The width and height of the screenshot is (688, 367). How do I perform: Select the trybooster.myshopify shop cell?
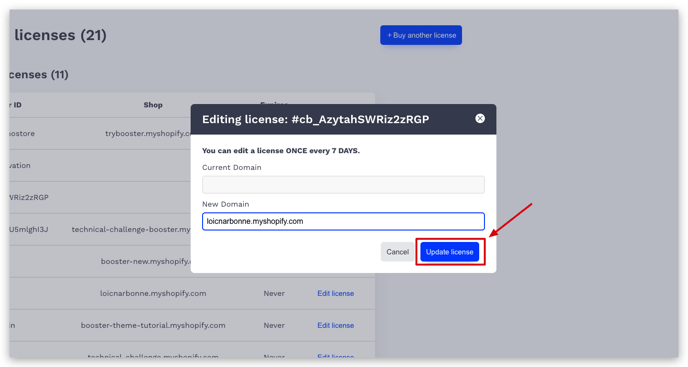tap(147, 133)
